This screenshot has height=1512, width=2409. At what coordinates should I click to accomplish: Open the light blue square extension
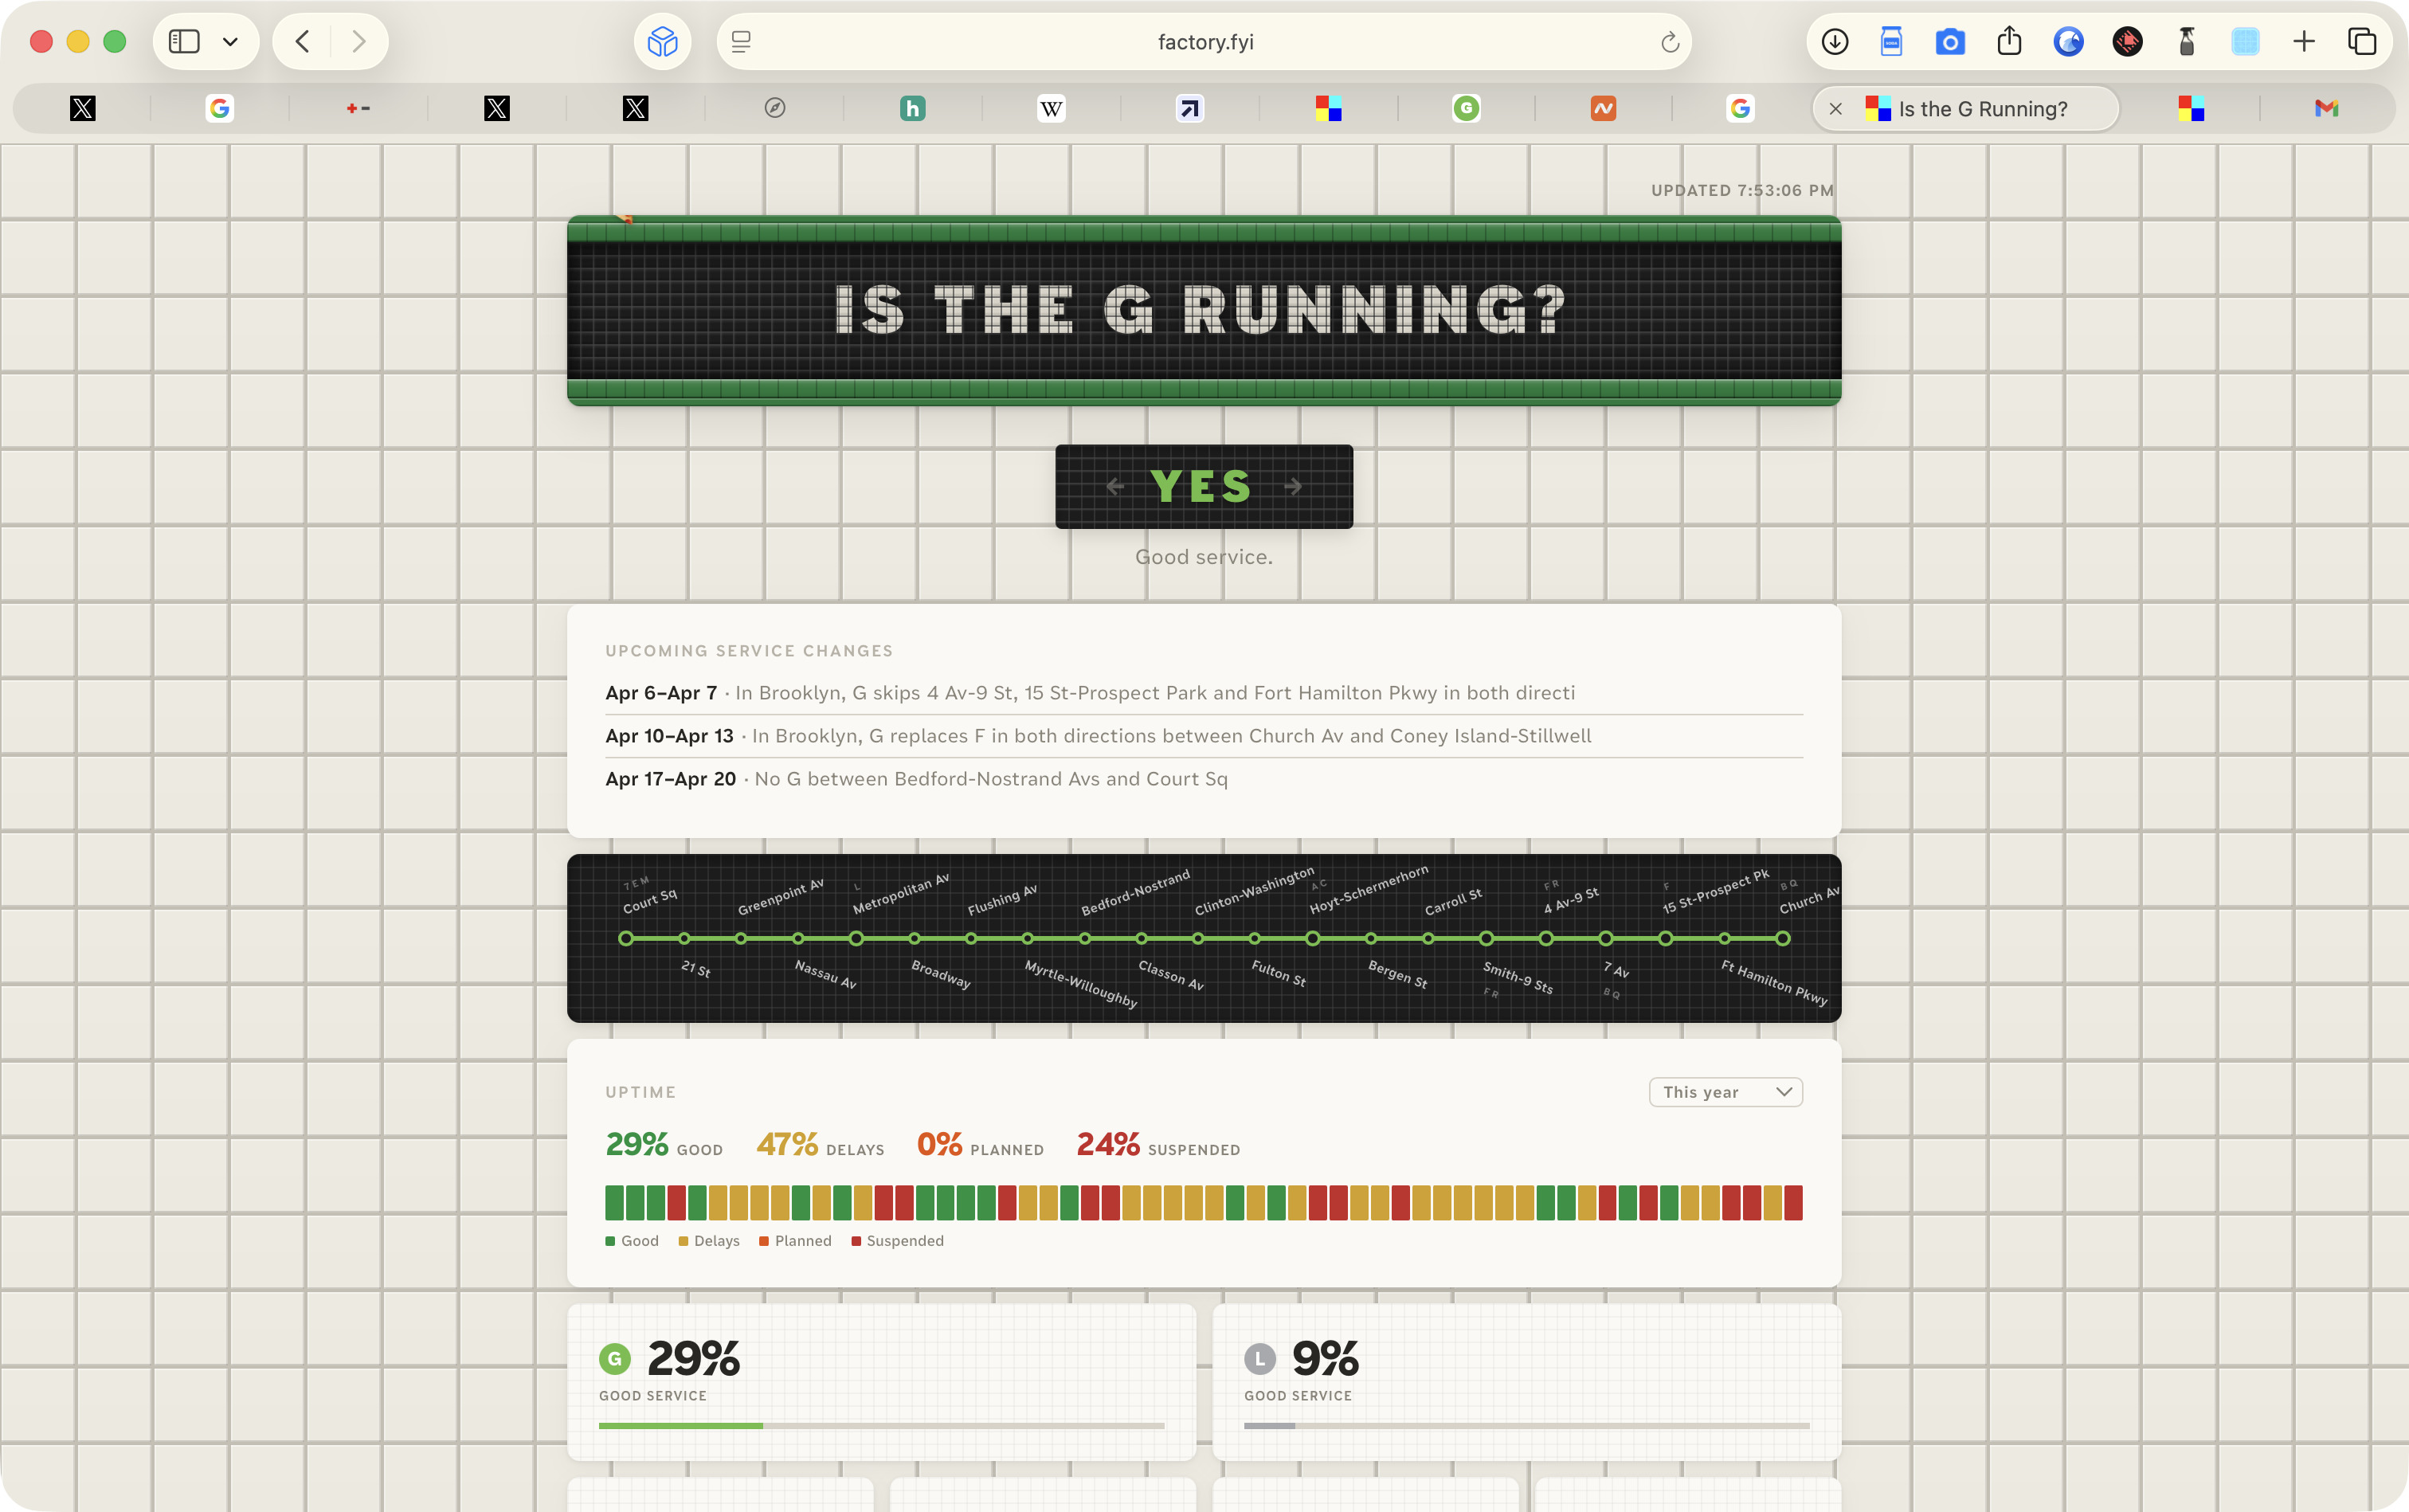(x=2245, y=42)
